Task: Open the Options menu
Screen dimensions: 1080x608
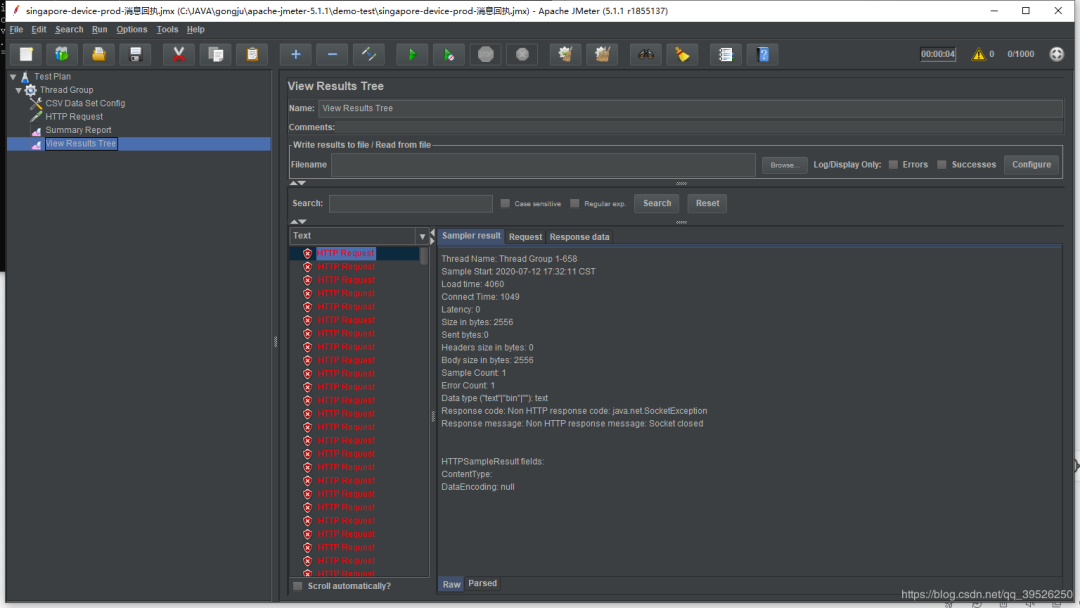Action: 131,30
